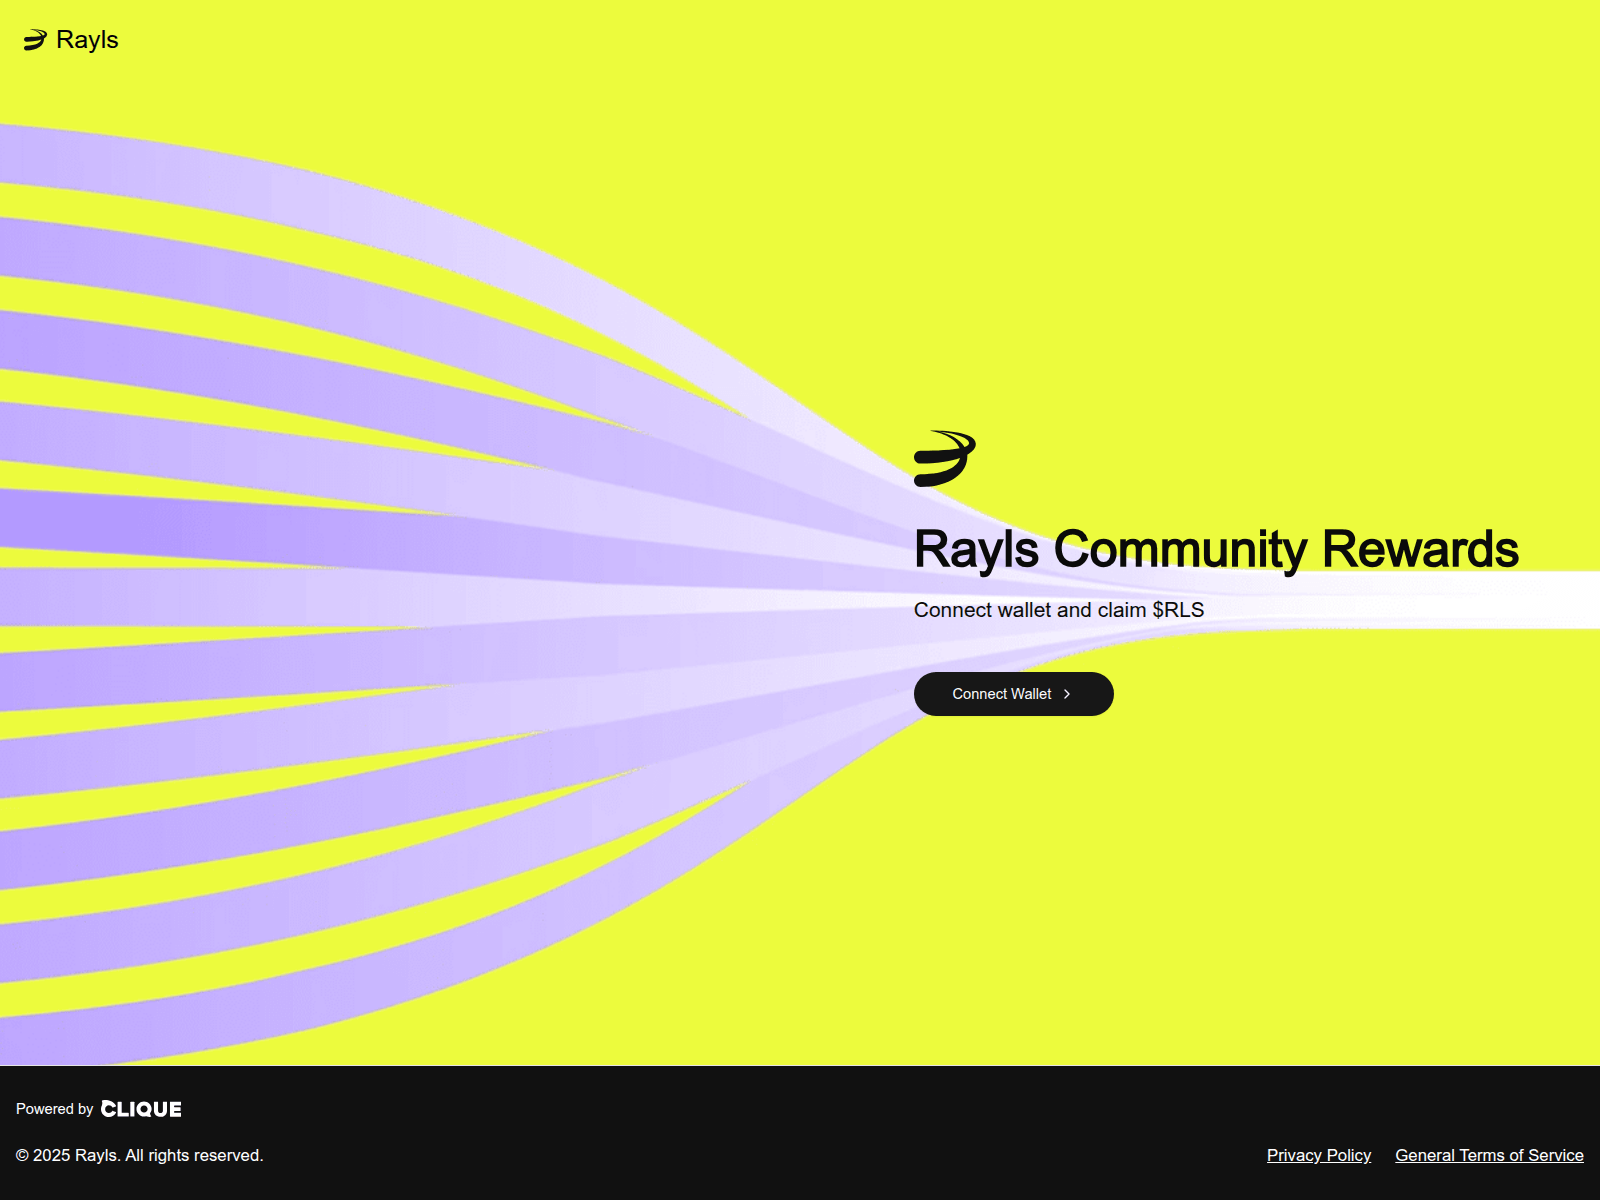The width and height of the screenshot is (1600, 1200).
Task: Click the 'Rayls' wordmark in the header
Action: point(86,40)
